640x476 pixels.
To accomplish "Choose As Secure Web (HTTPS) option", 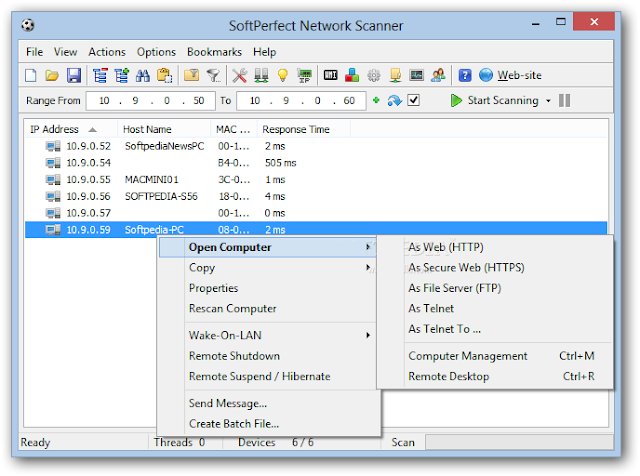I will tap(495, 268).
